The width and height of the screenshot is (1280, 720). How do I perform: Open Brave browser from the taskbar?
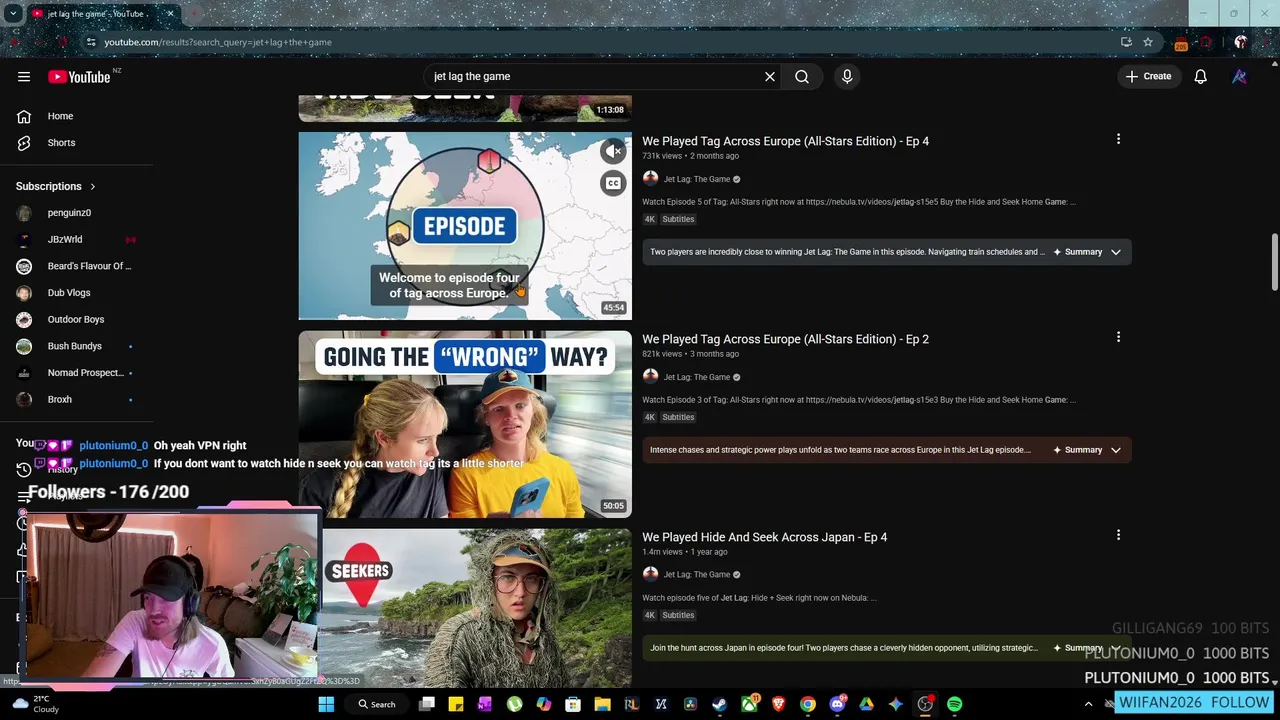tap(778, 704)
